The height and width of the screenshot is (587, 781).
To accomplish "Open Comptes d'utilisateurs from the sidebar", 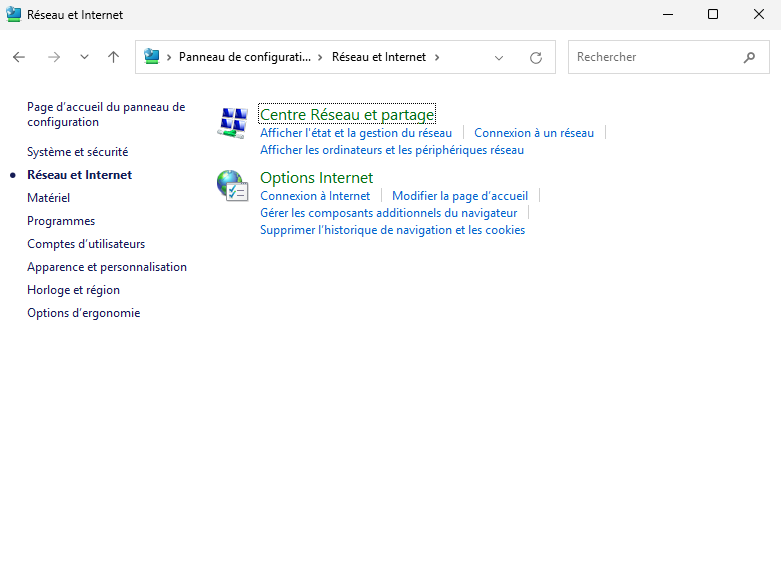I will [86, 244].
